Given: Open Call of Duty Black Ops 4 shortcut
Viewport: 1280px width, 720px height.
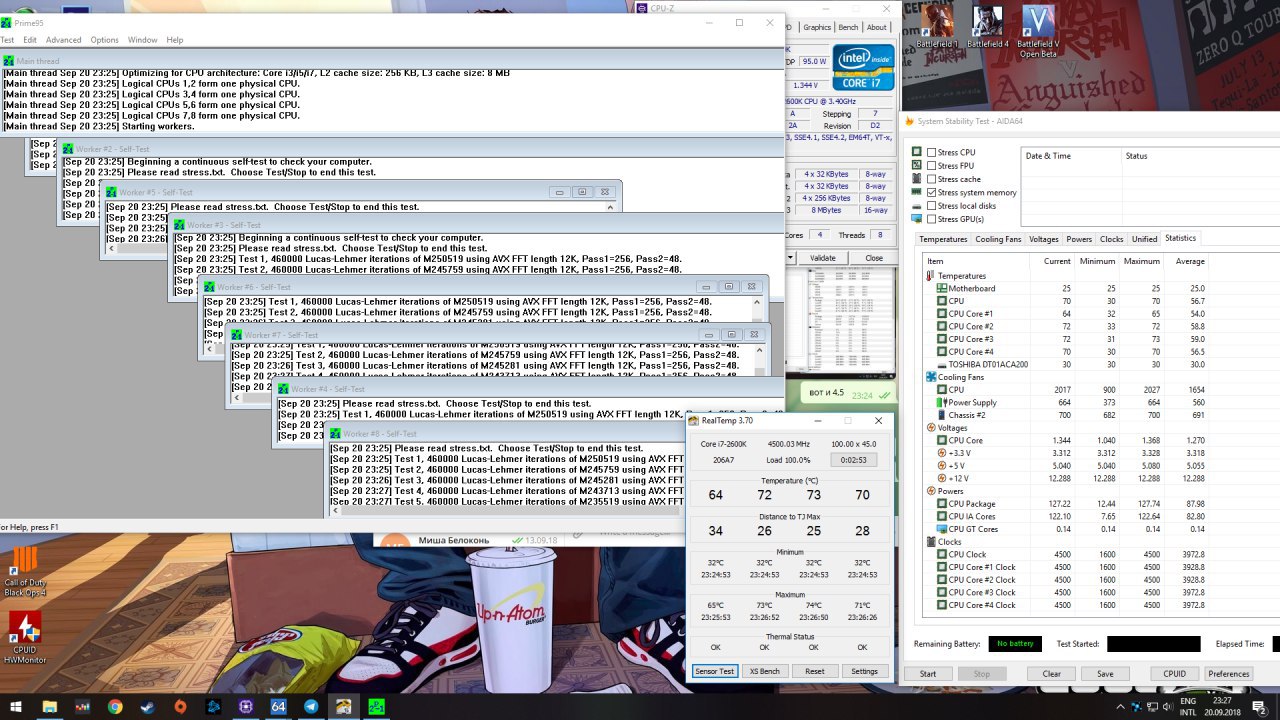Looking at the screenshot, I should click(25, 569).
